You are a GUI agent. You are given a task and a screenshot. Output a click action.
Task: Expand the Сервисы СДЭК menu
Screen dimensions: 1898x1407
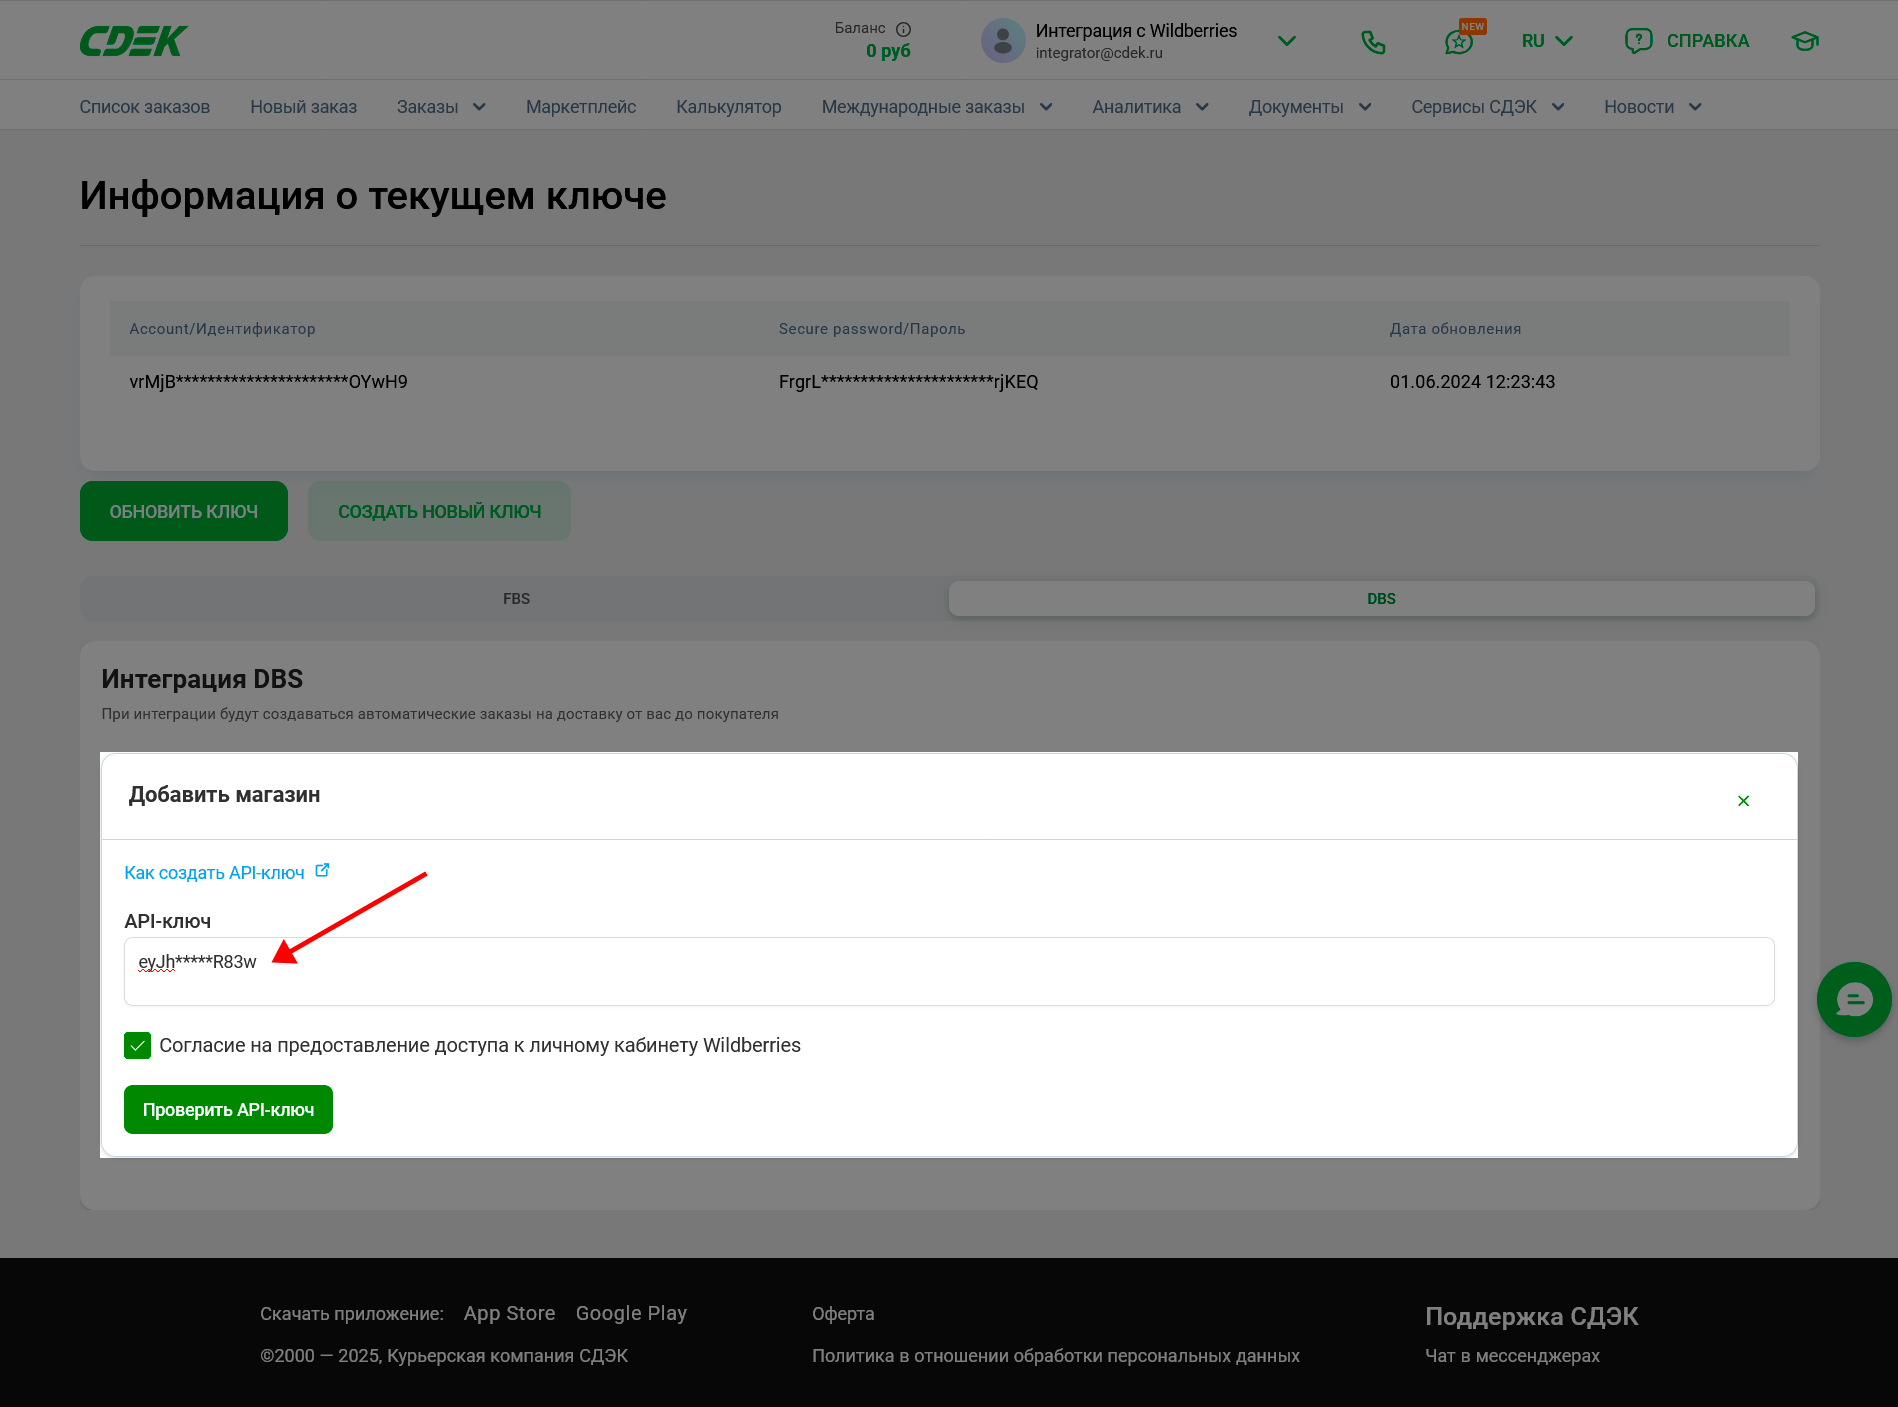pos(1487,107)
